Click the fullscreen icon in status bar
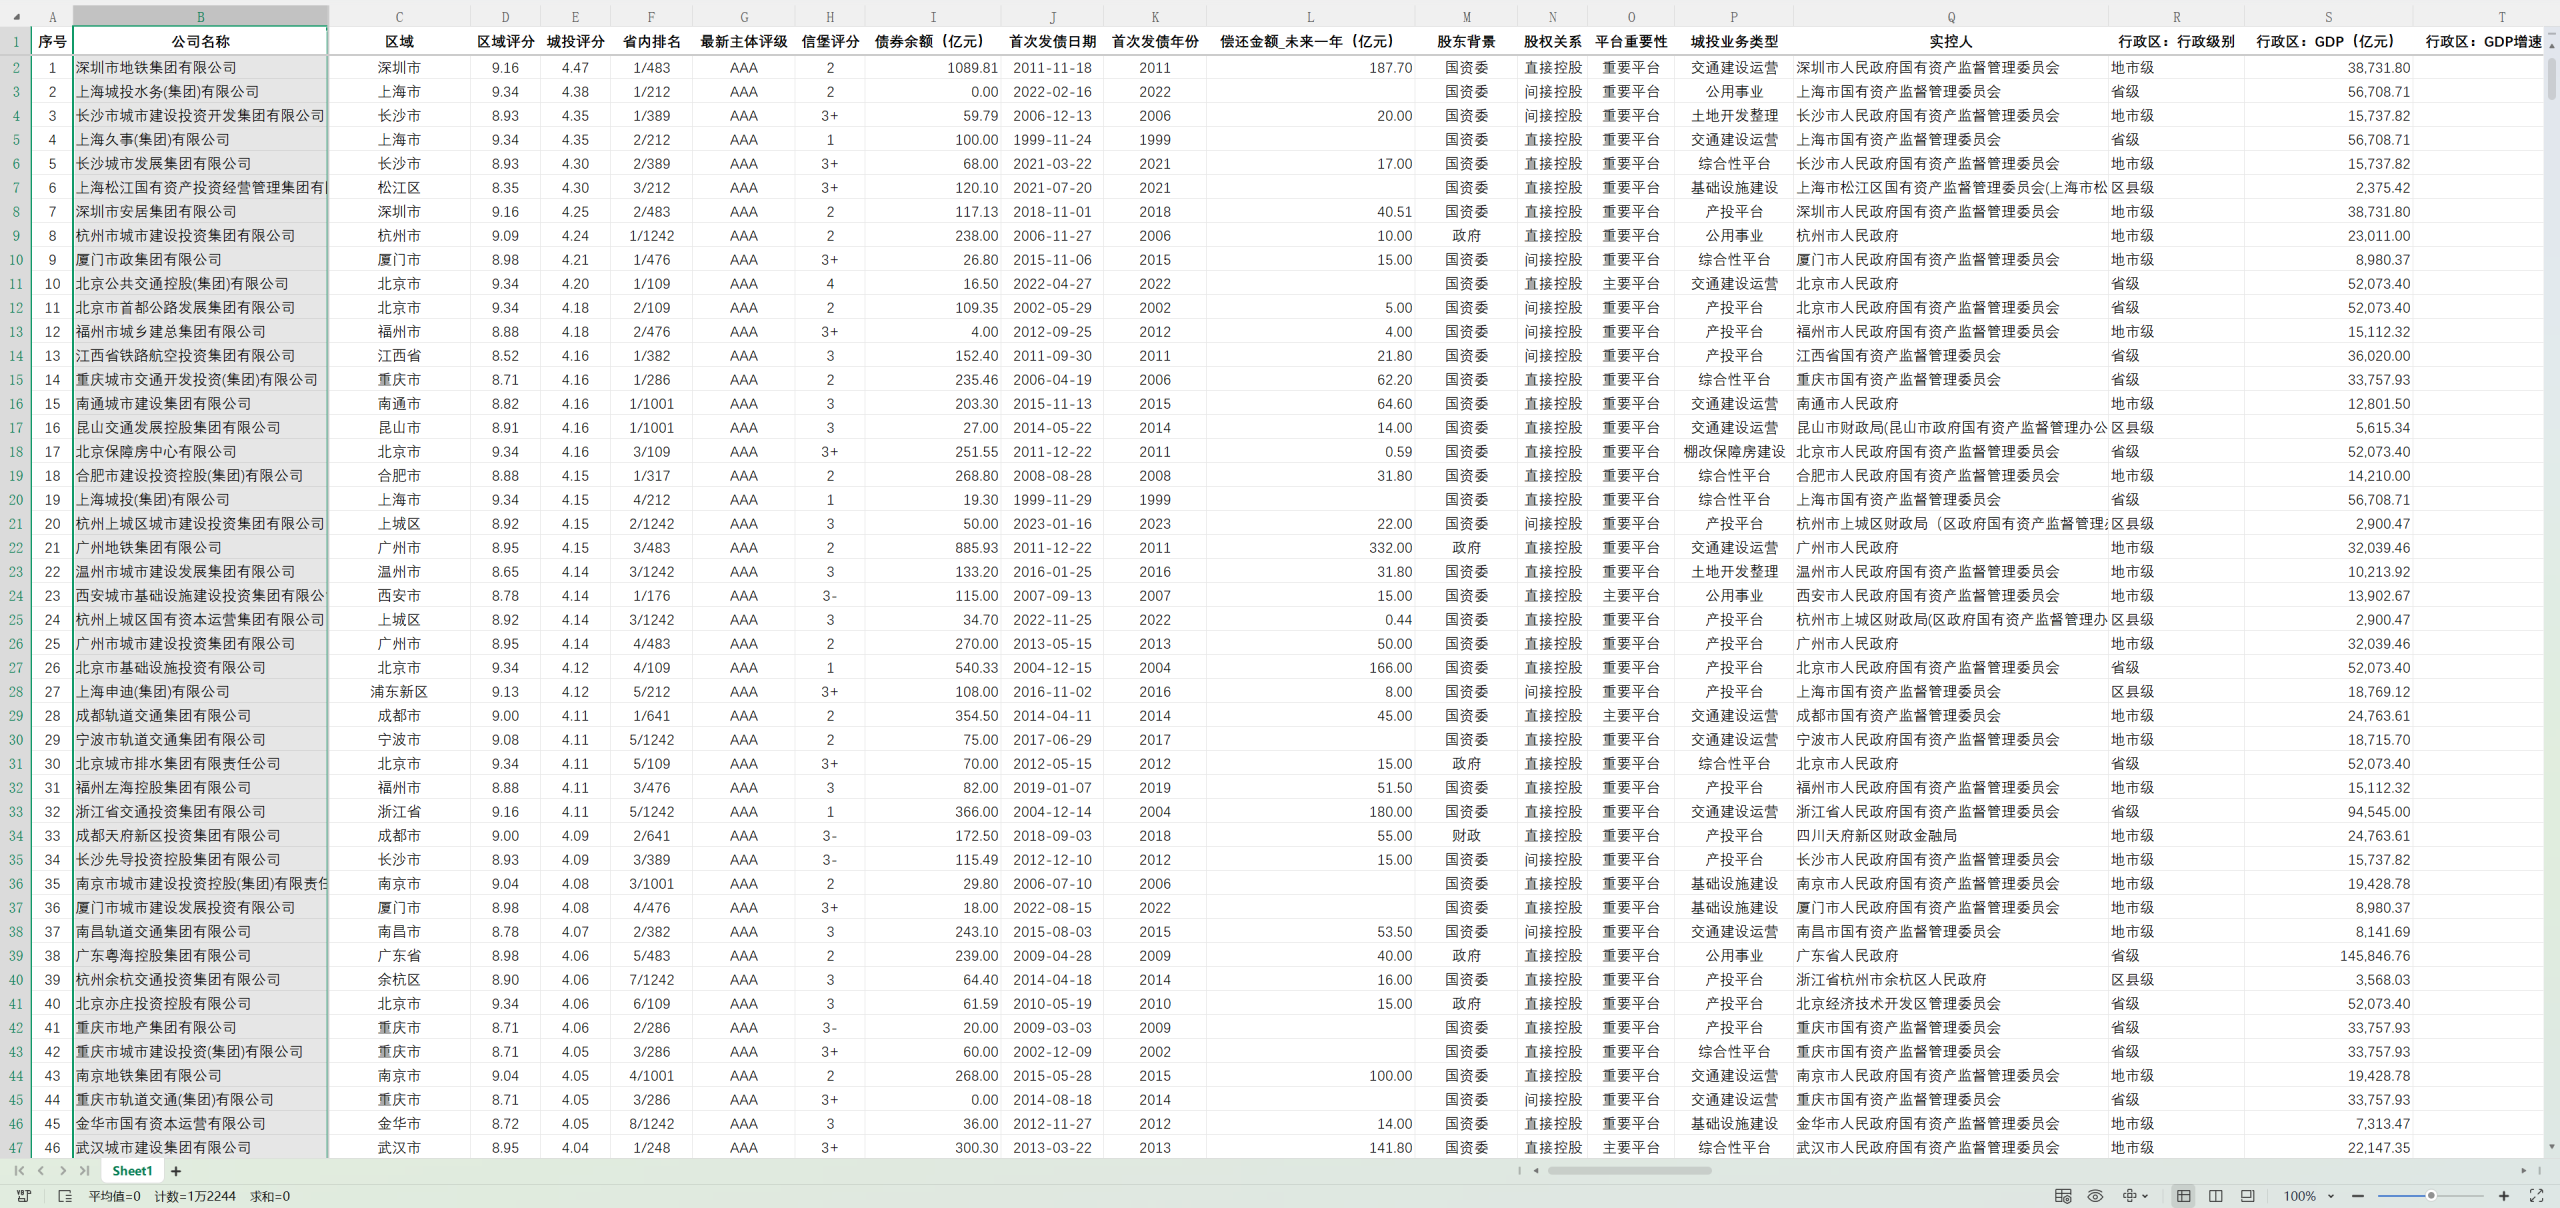2560x1208 pixels. pos(2536,1196)
